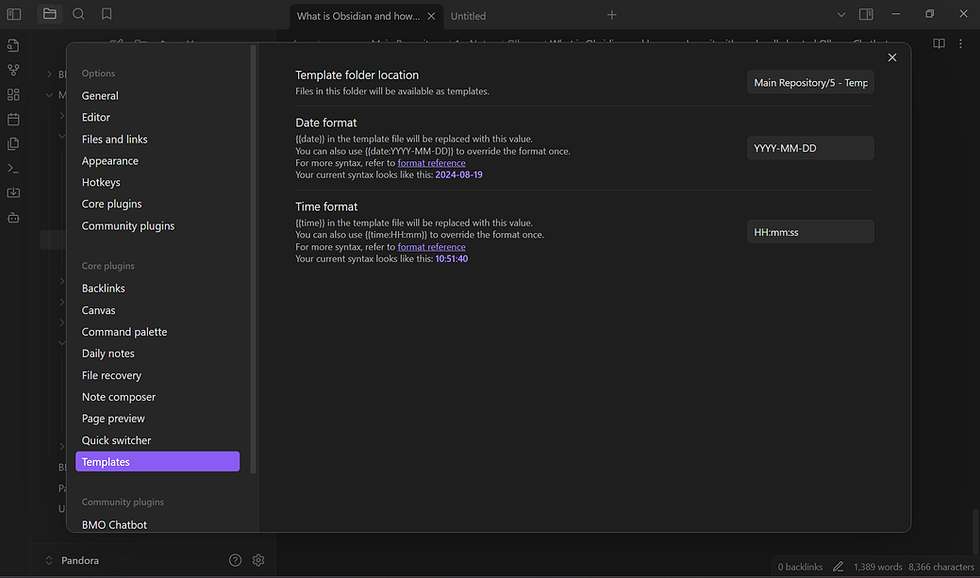The height and width of the screenshot is (578, 980).
Task: Click the '8,366 characters' status text
Action: point(941,567)
